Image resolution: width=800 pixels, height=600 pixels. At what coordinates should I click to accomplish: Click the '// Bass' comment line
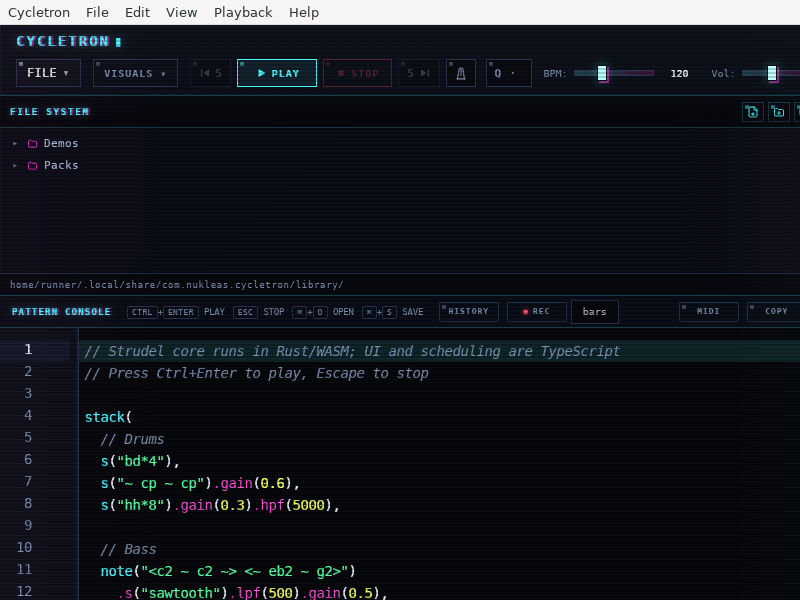coord(128,549)
